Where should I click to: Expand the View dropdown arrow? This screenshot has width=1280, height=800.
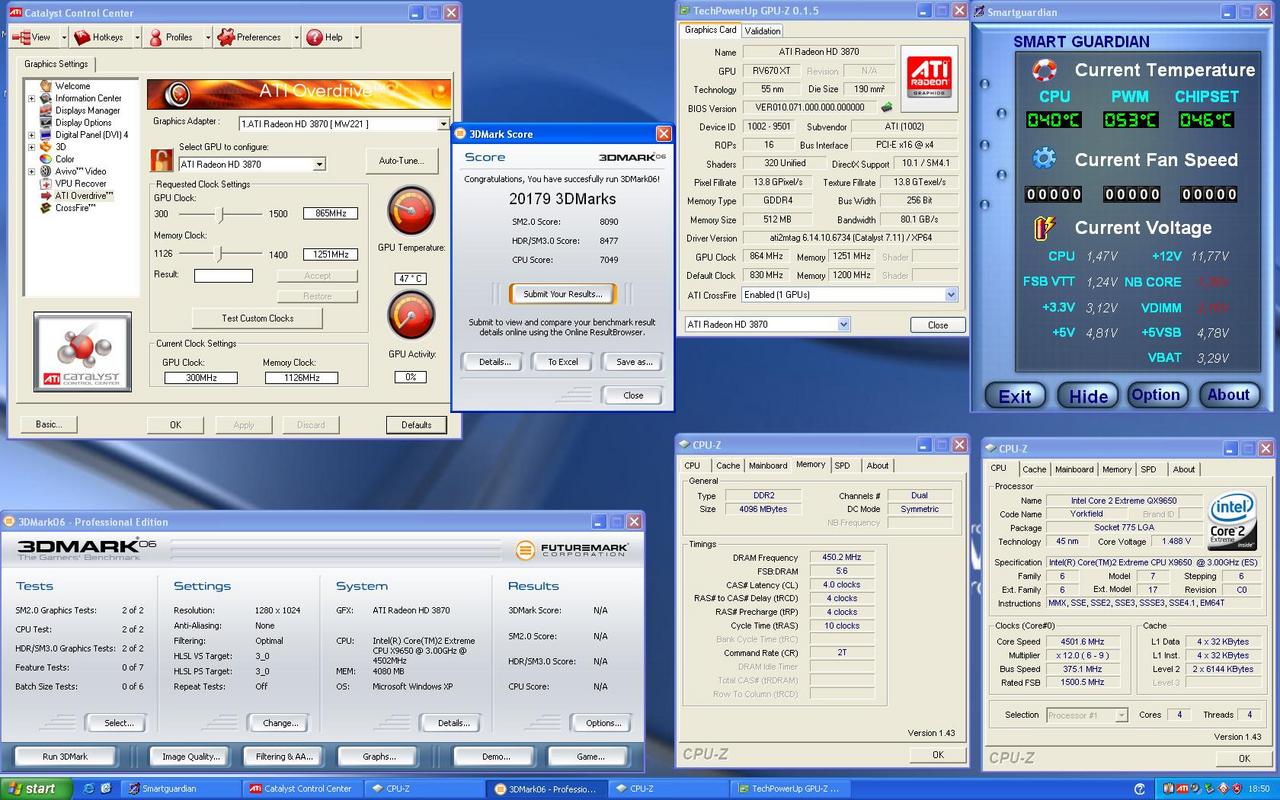point(63,37)
